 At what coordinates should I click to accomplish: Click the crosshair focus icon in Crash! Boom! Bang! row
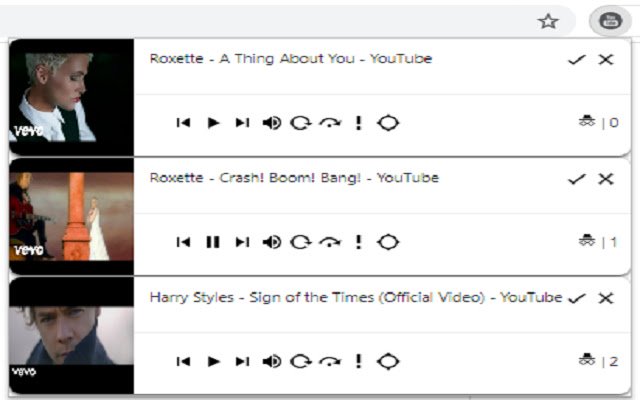pyautogui.click(x=388, y=242)
